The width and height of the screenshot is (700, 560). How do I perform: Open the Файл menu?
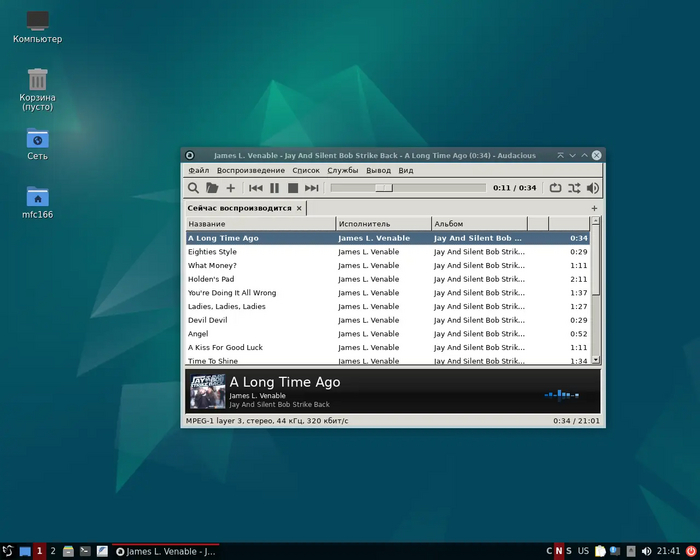point(198,170)
